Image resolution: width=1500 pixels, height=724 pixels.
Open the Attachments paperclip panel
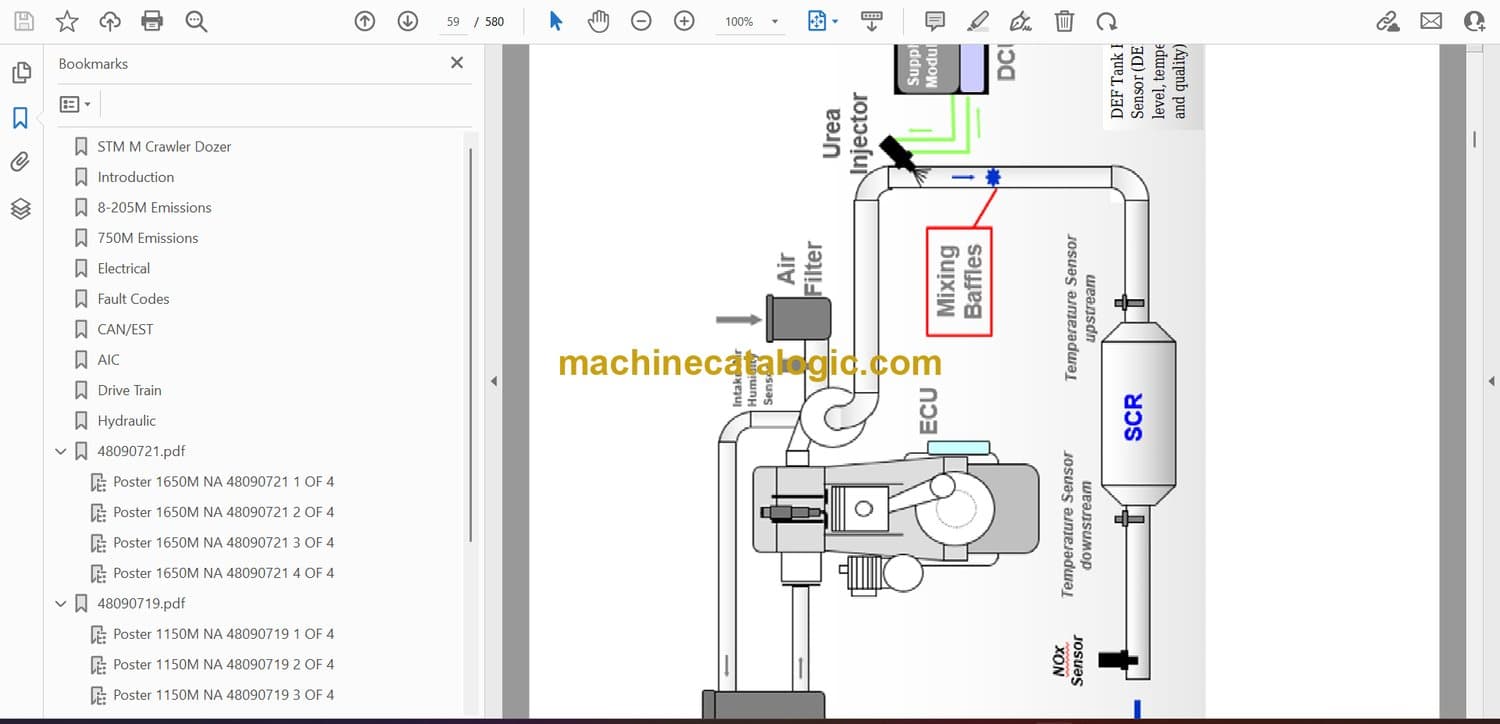point(20,162)
